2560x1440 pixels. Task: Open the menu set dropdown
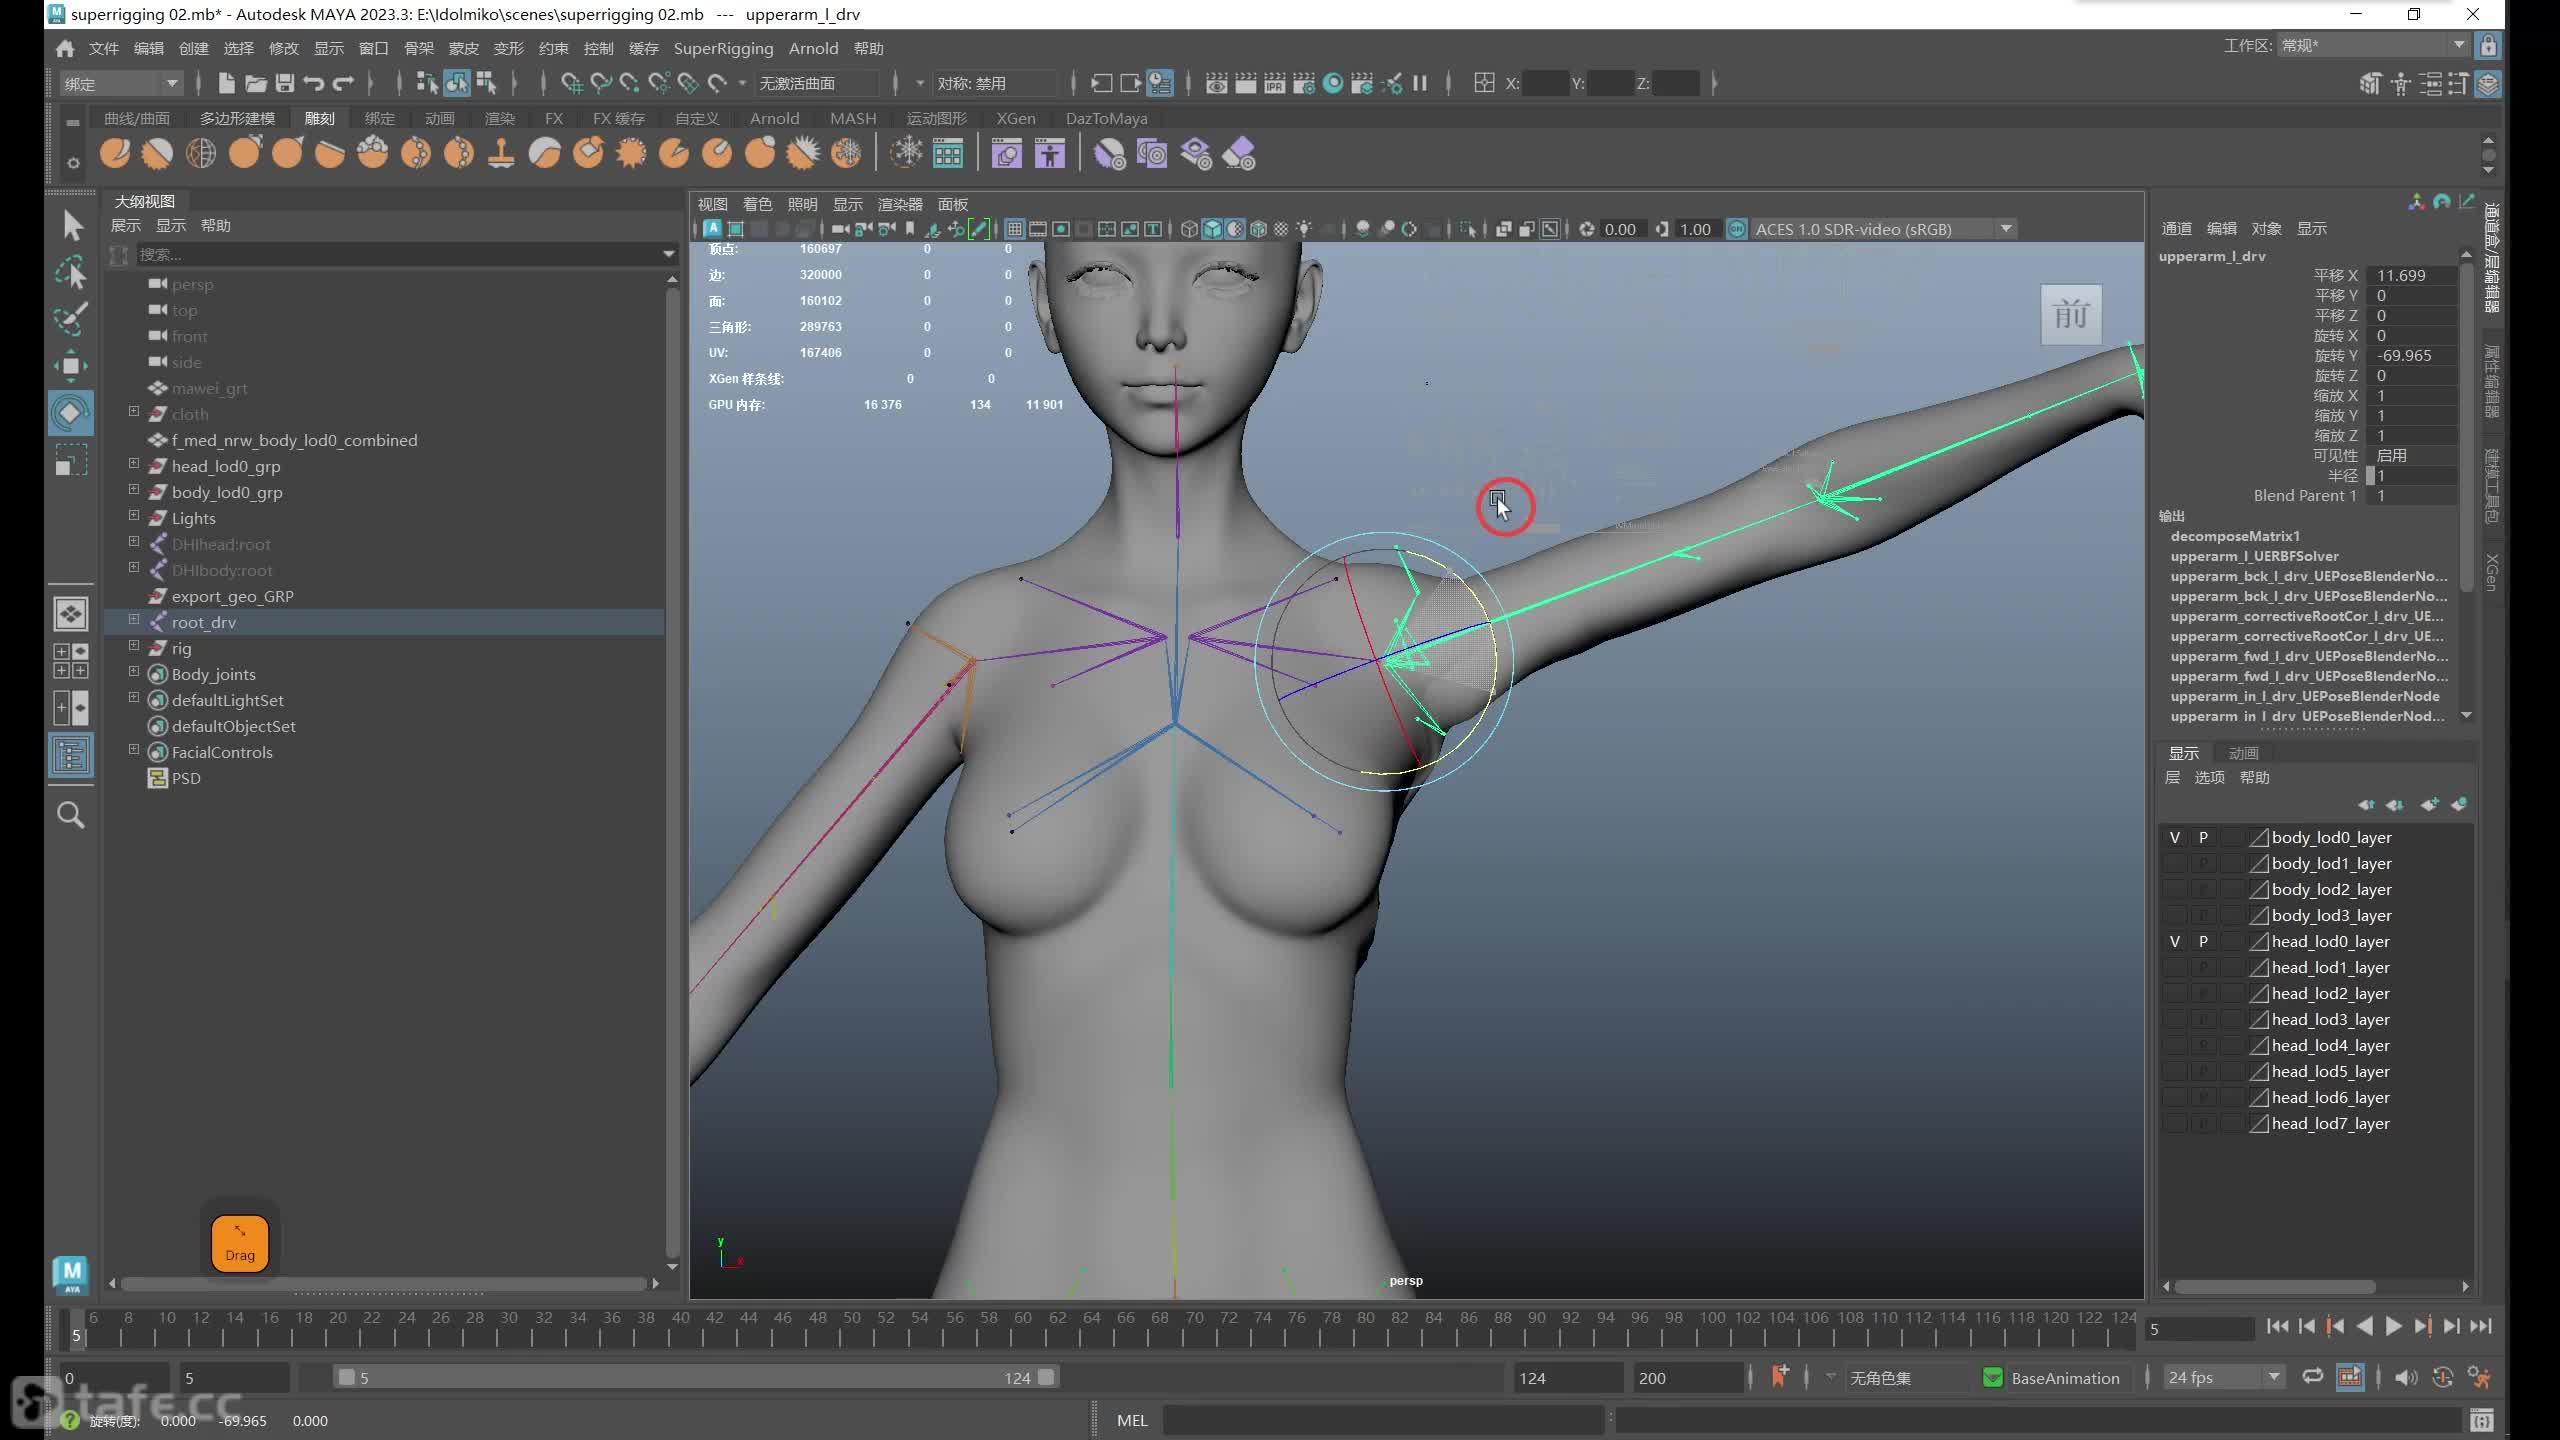tap(121, 83)
